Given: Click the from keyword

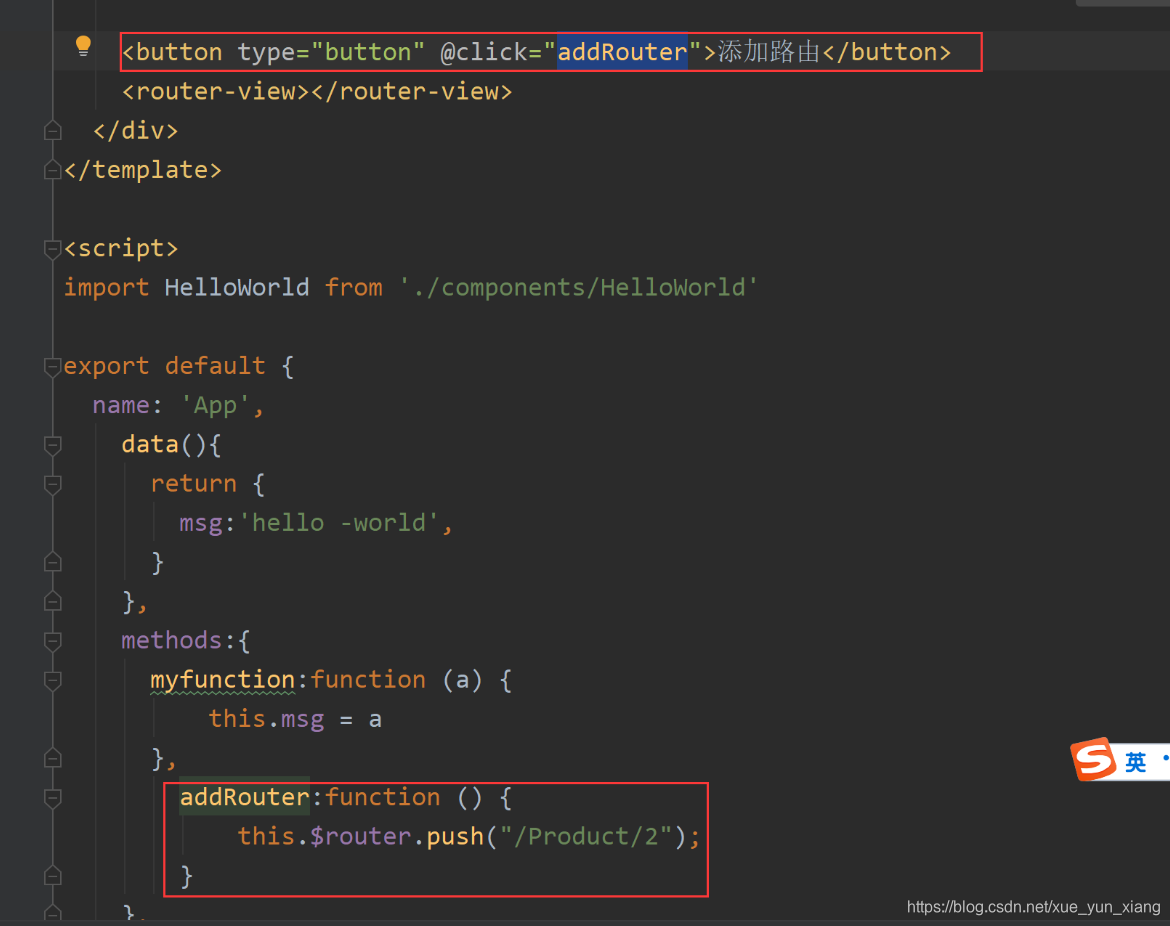Looking at the screenshot, I should pos(354,287).
